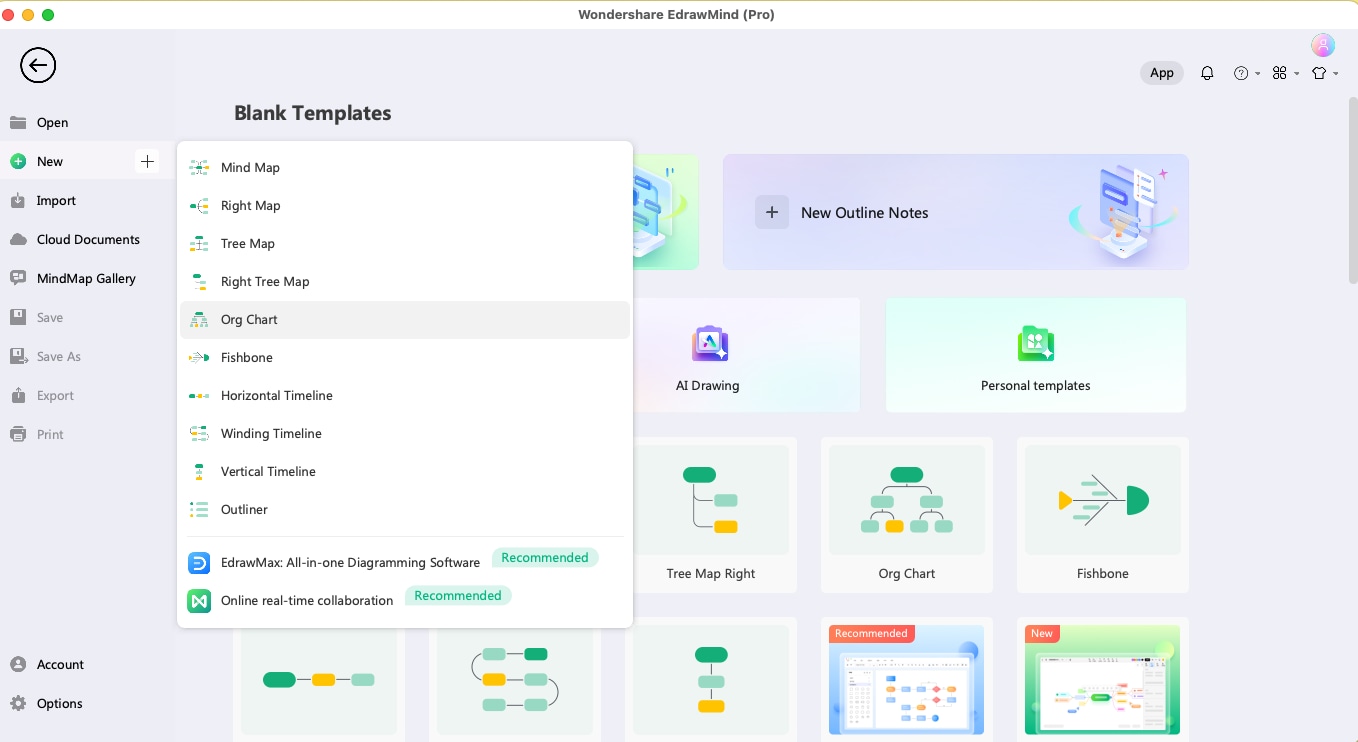Open the notifications bell
Image resolution: width=1358 pixels, height=742 pixels.
(1207, 73)
